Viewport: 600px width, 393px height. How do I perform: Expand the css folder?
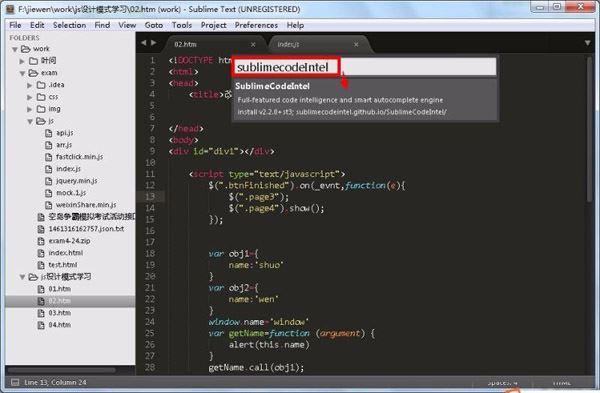[29, 97]
